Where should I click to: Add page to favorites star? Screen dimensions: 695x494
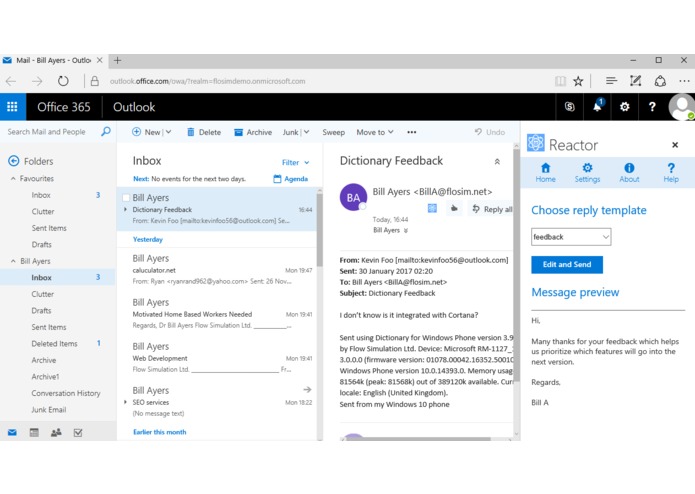pos(578,81)
